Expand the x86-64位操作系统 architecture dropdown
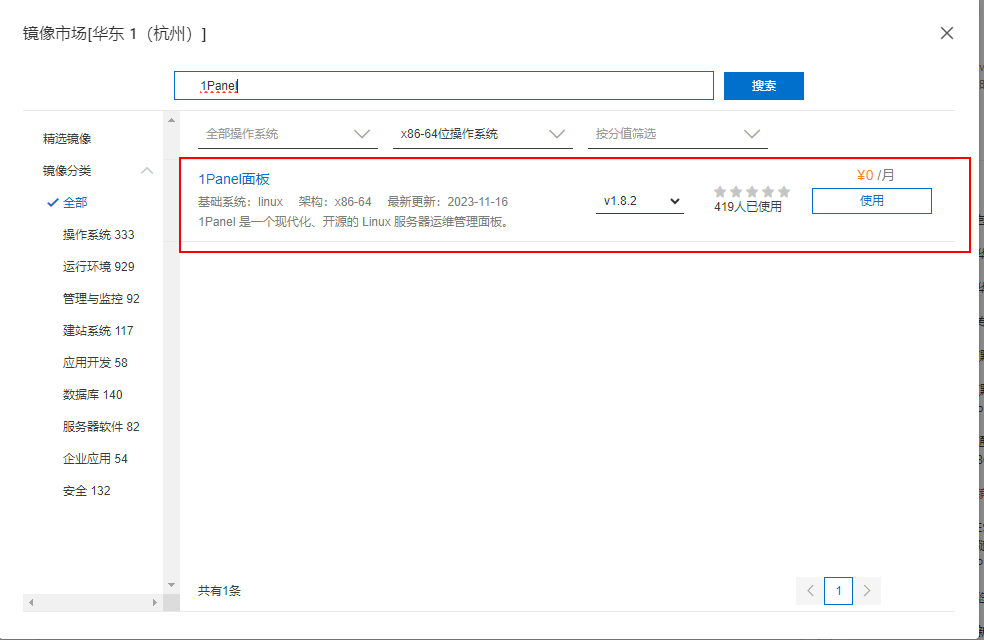The image size is (984, 640). 482,134
